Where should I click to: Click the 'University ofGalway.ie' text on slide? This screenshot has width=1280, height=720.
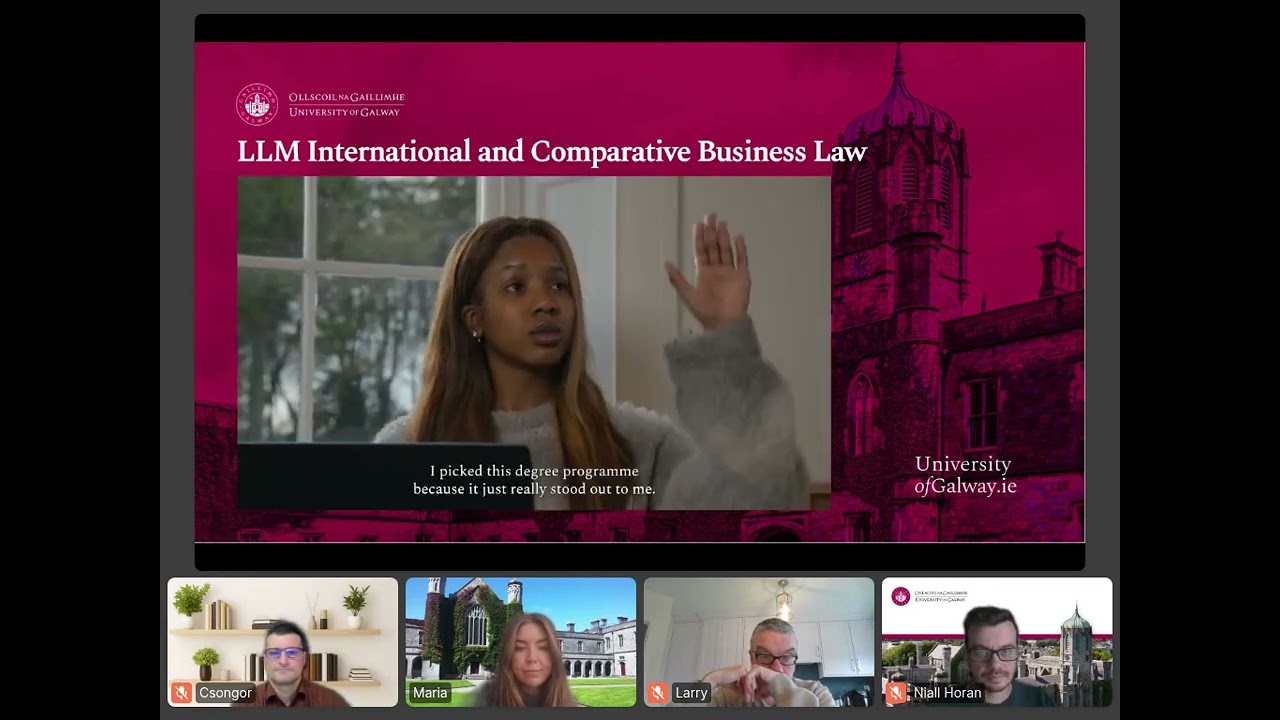click(965, 475)
